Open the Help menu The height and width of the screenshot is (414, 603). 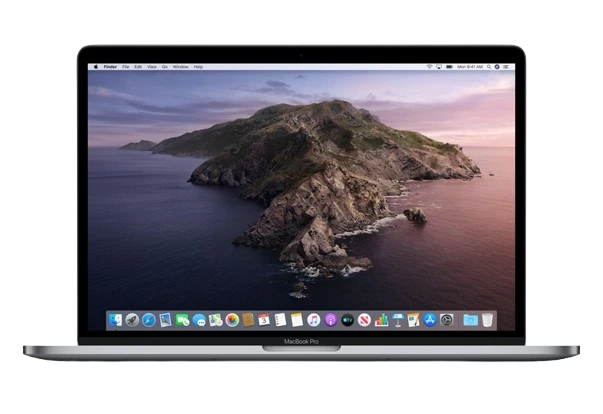[198, 67]
